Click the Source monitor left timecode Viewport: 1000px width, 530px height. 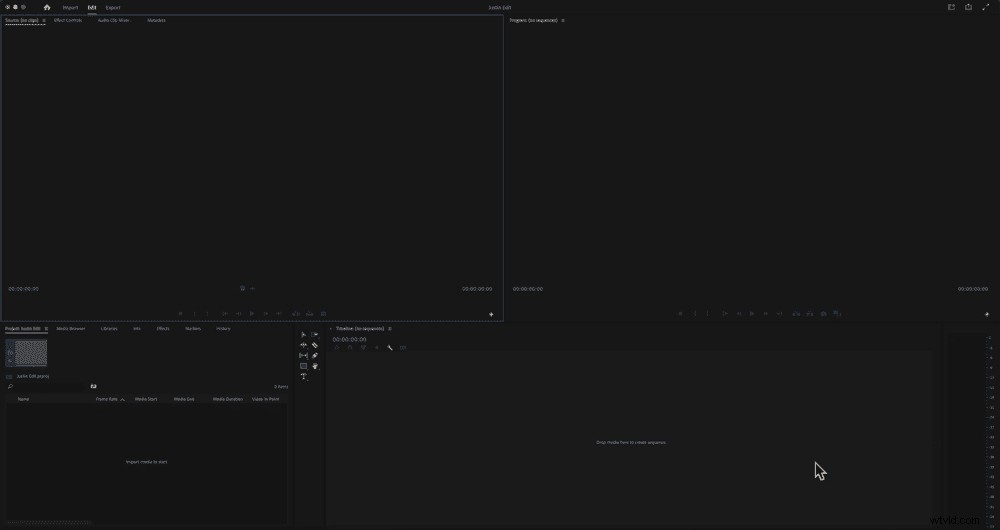point(24,289)
